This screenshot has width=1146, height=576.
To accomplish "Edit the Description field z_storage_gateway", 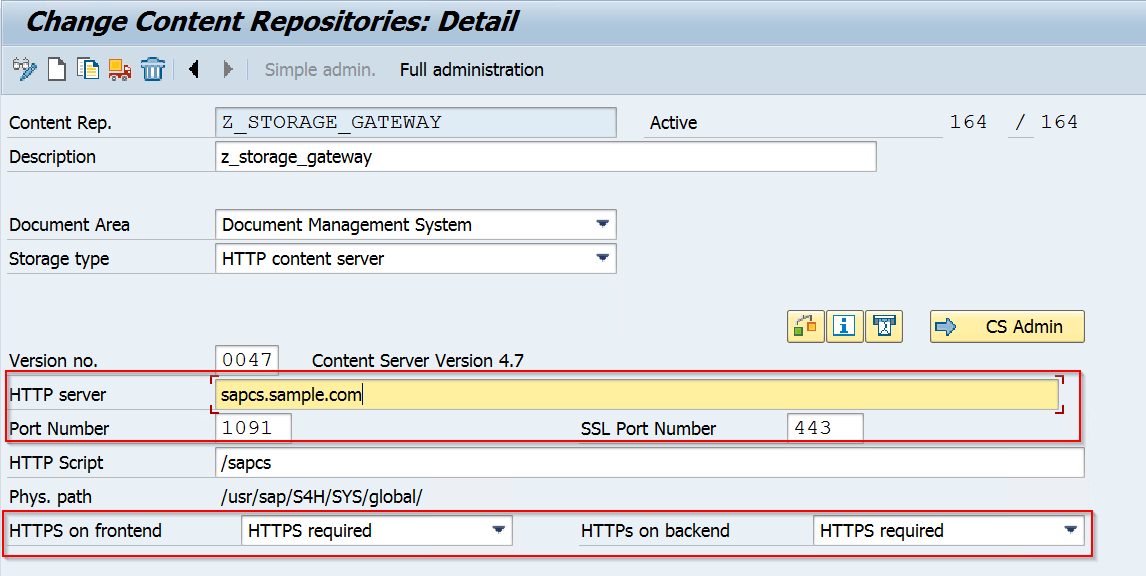I will 545,156.
